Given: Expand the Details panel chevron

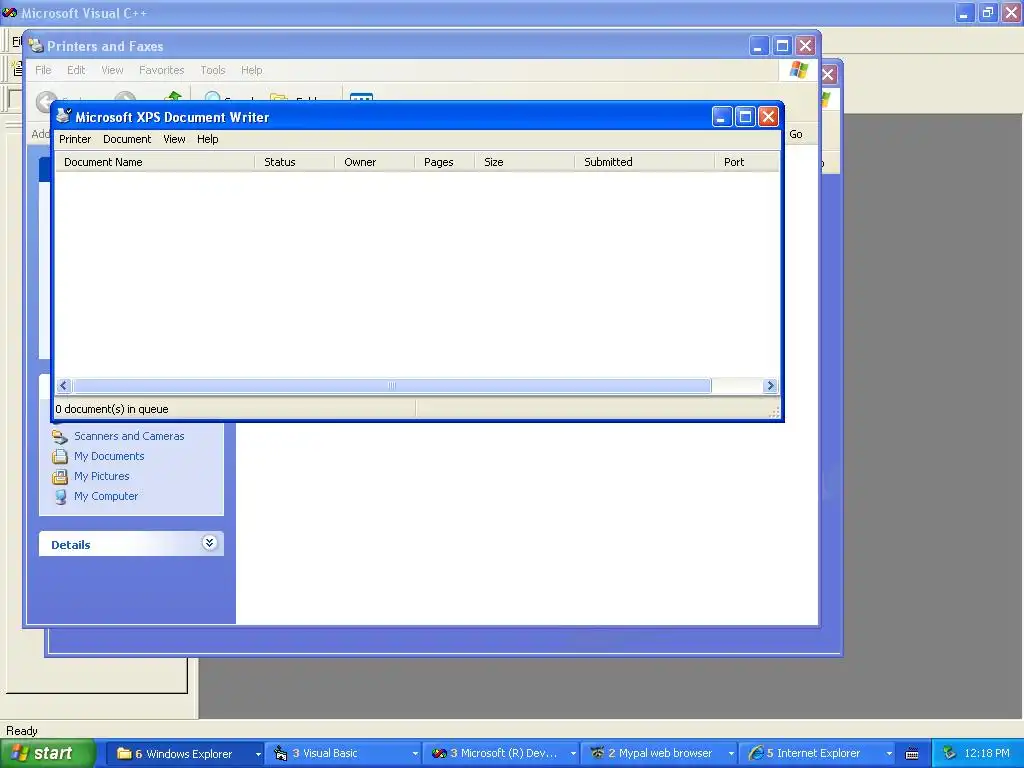Looking at the screenshot, I should pos(209,543).
